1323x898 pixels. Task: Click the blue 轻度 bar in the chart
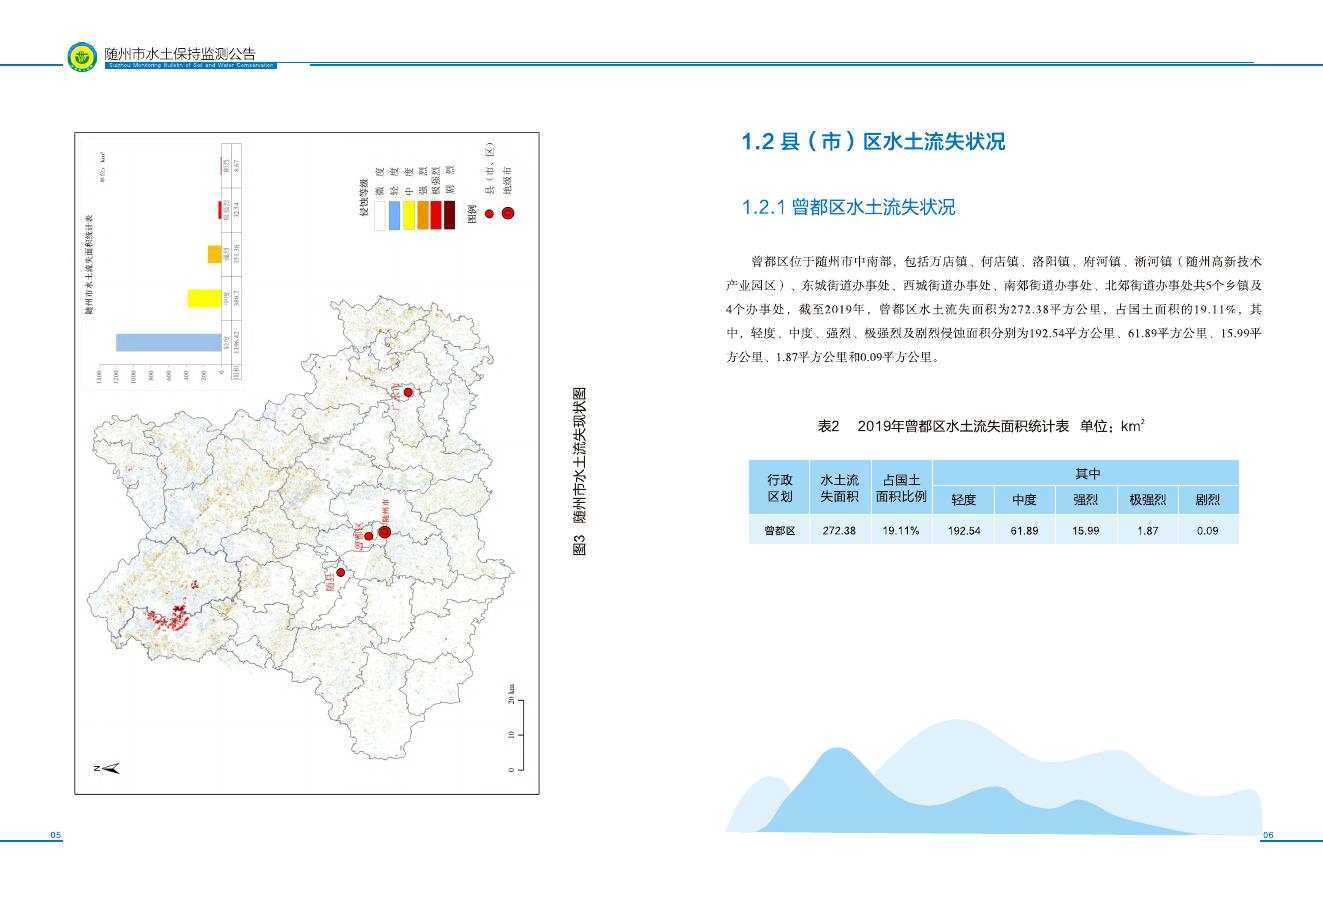[x=168, y=342]
